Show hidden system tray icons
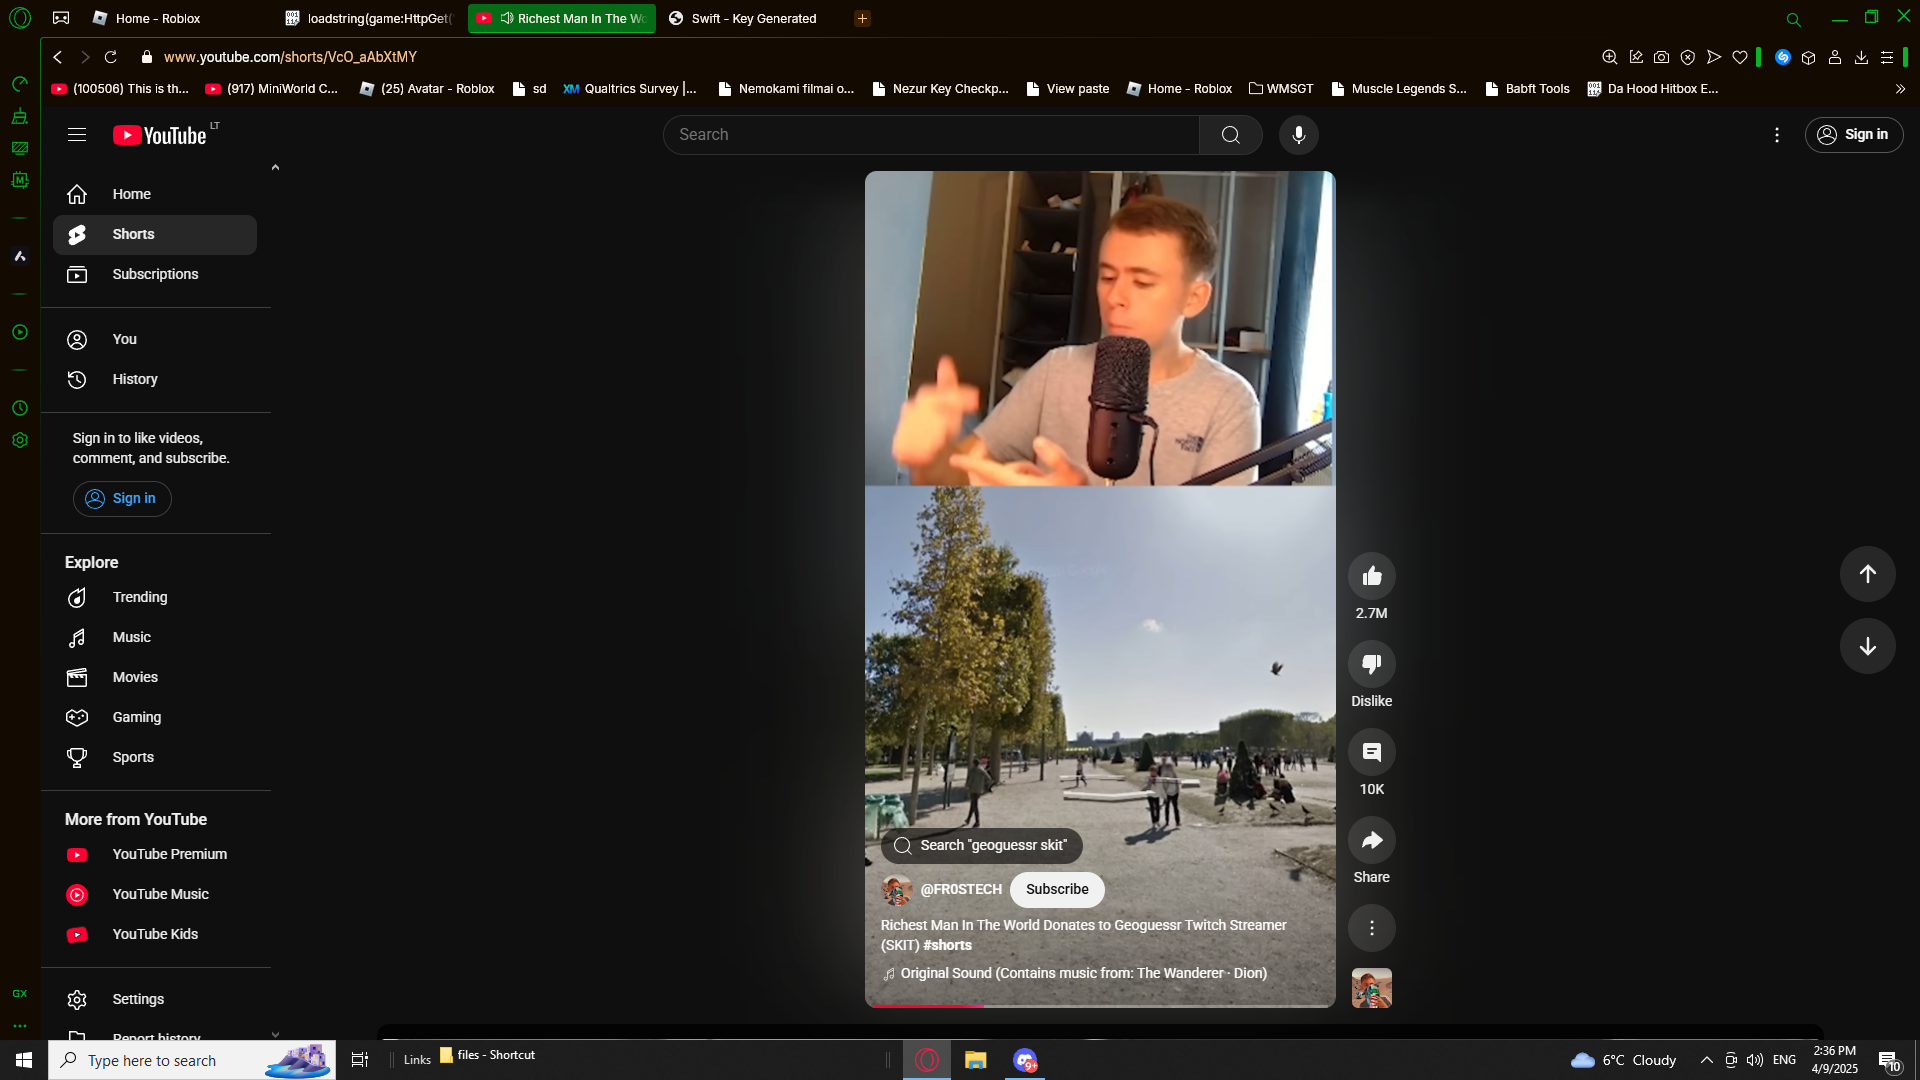The height and width of the screenshot is (1080, 1920). (1707, 1060)
